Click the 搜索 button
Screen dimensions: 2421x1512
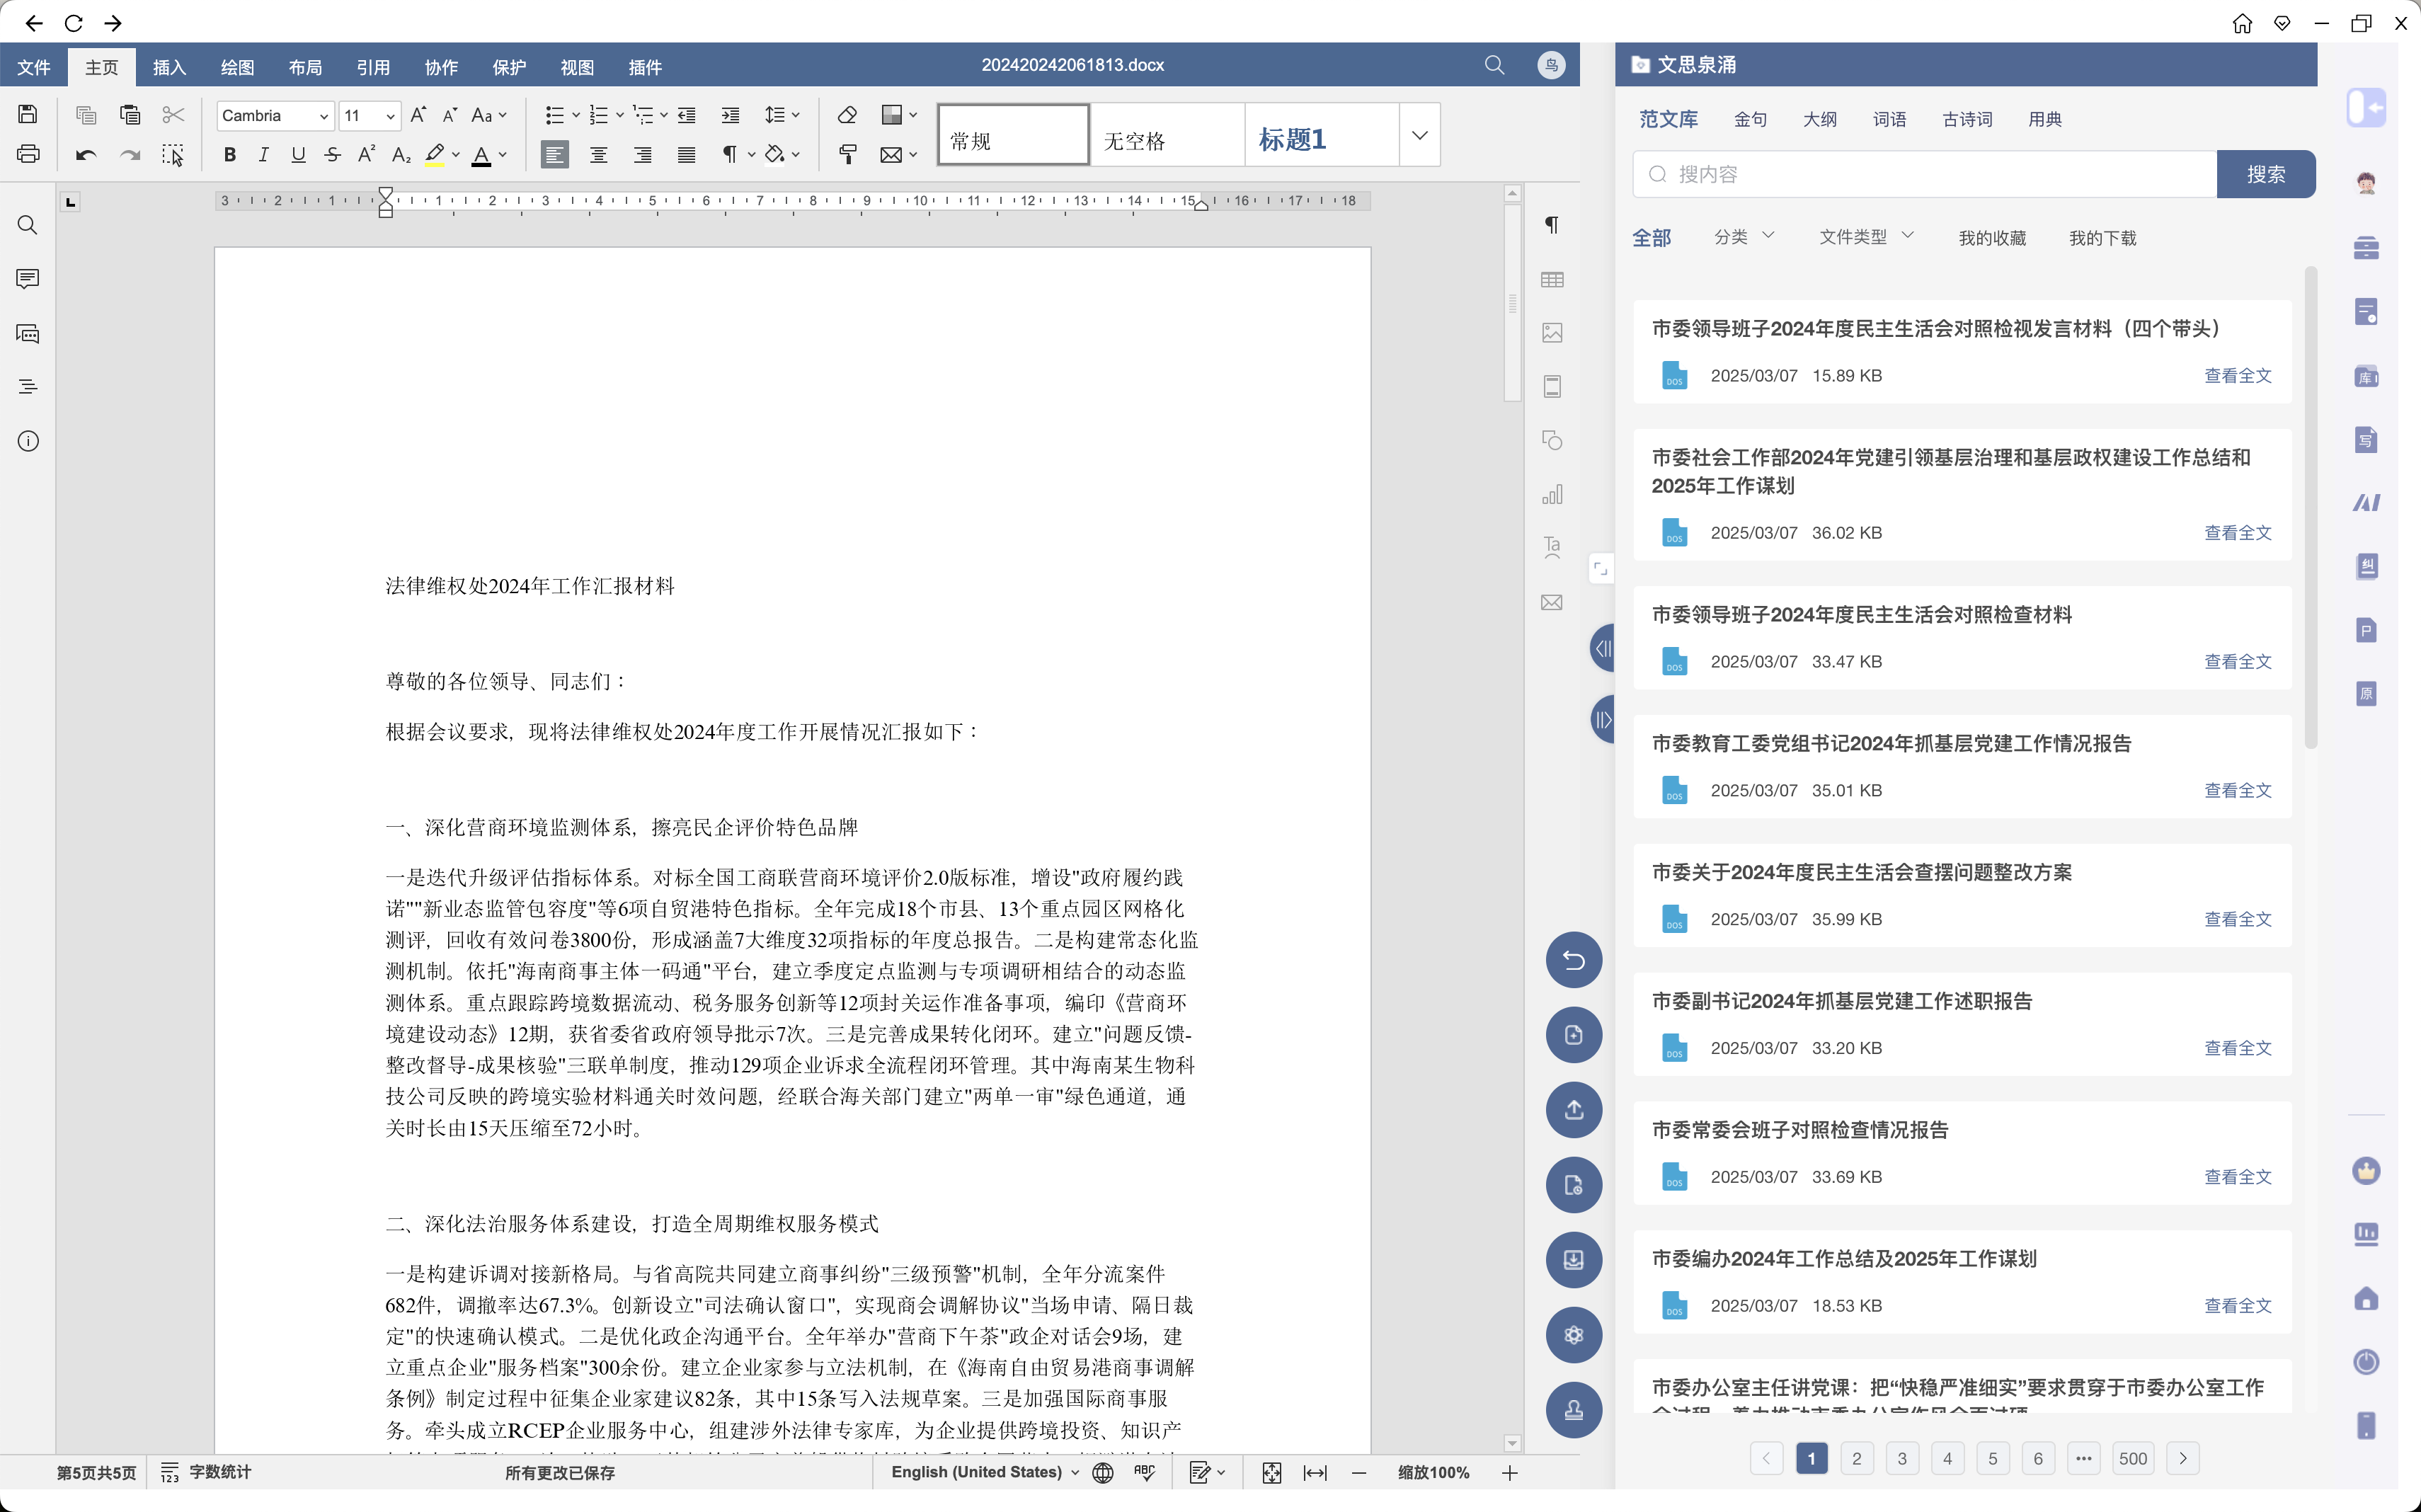point(2265,174)
